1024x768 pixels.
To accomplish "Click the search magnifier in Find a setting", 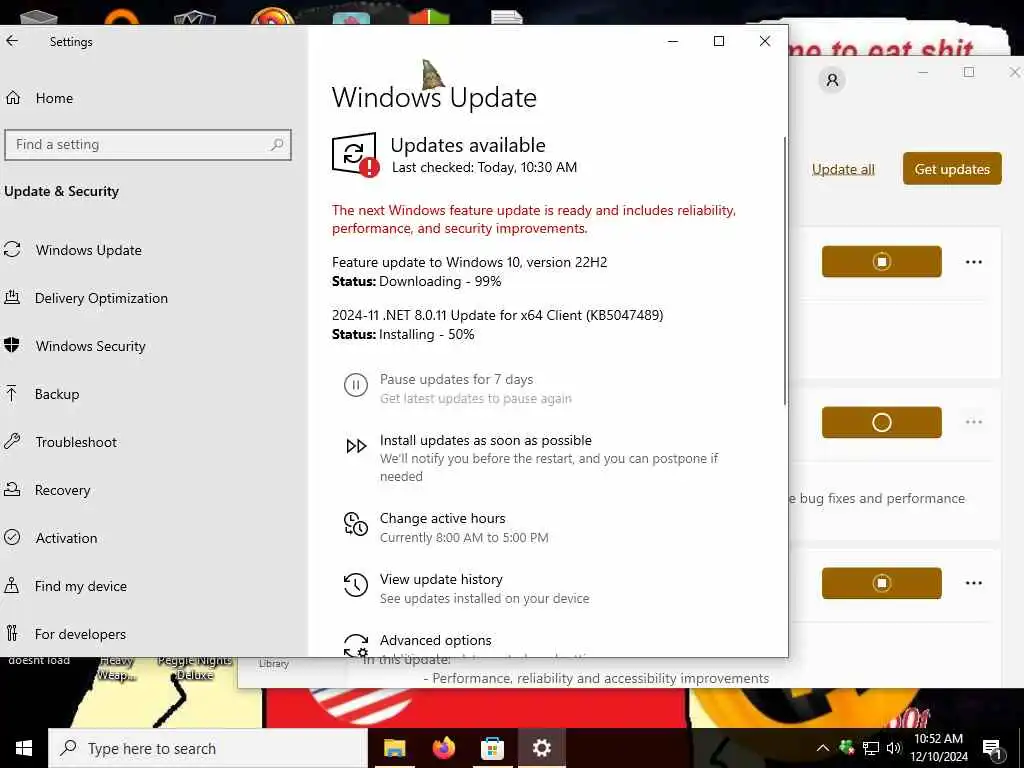I will point(277,144).
